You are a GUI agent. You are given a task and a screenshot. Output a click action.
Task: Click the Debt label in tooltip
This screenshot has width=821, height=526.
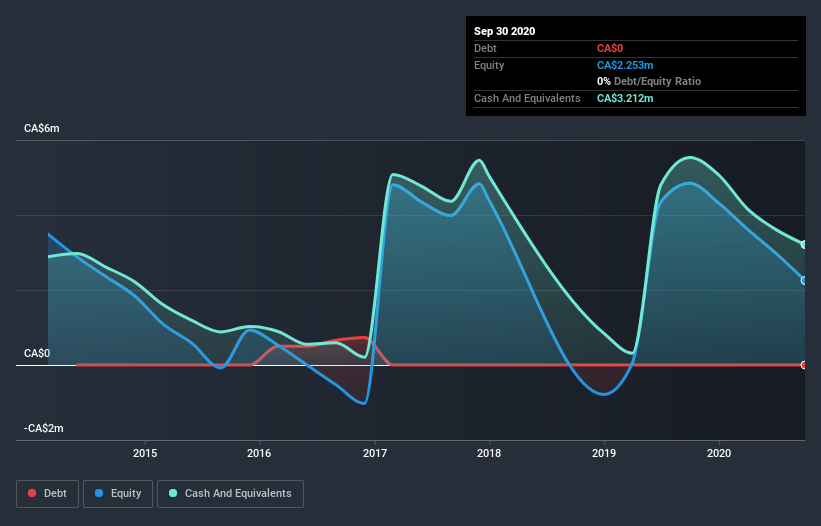coord(485,49)
